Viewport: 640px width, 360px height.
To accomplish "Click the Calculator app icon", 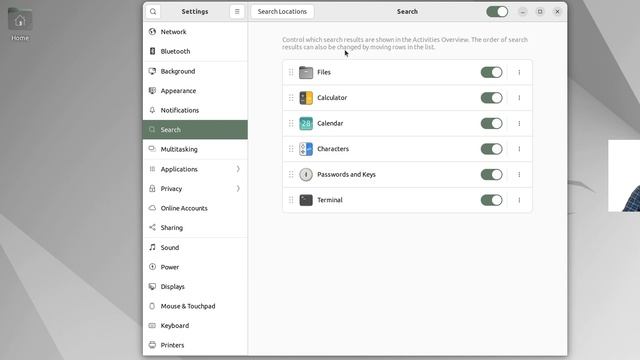I will (x=306, y=98).
